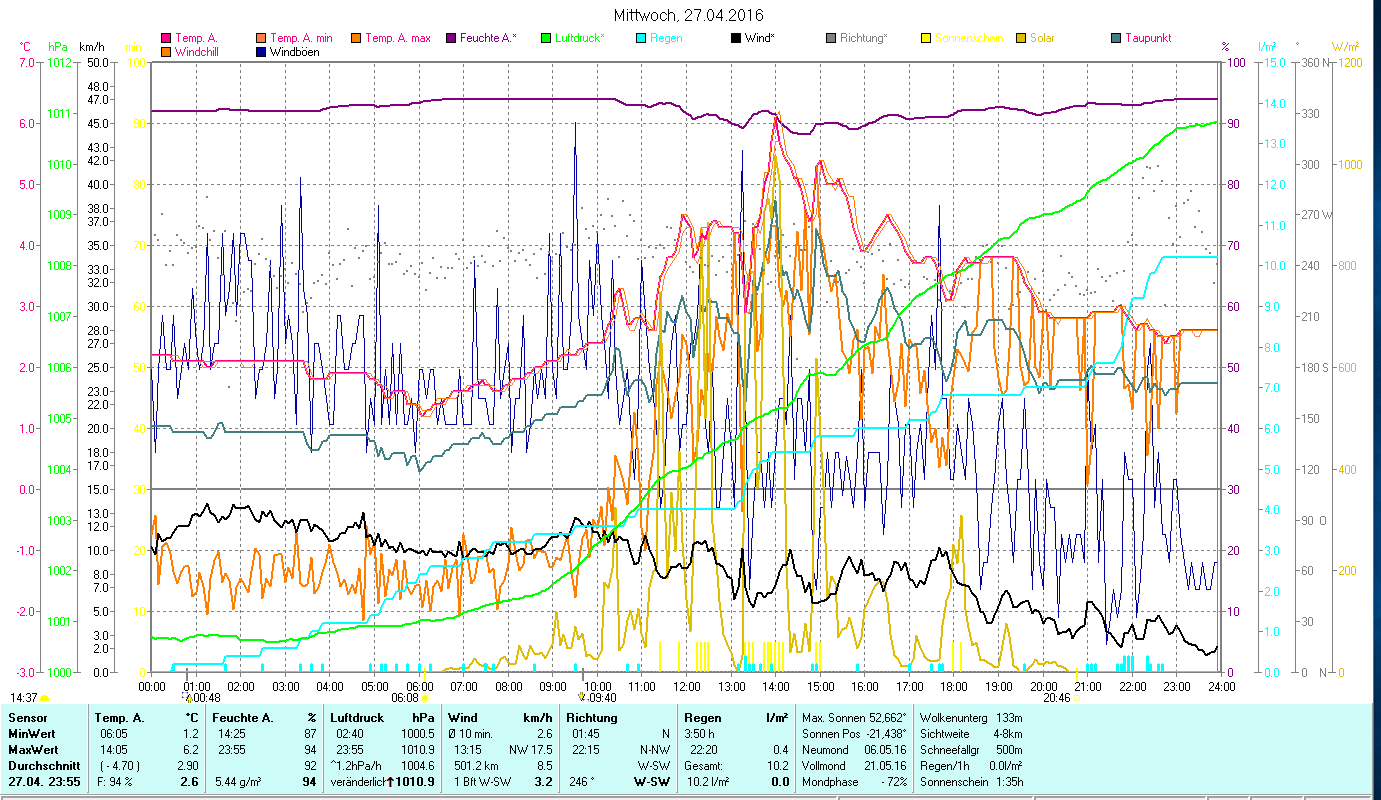
Task: Click the sun icon beside 14:37
Action: (x=44, y=698)
